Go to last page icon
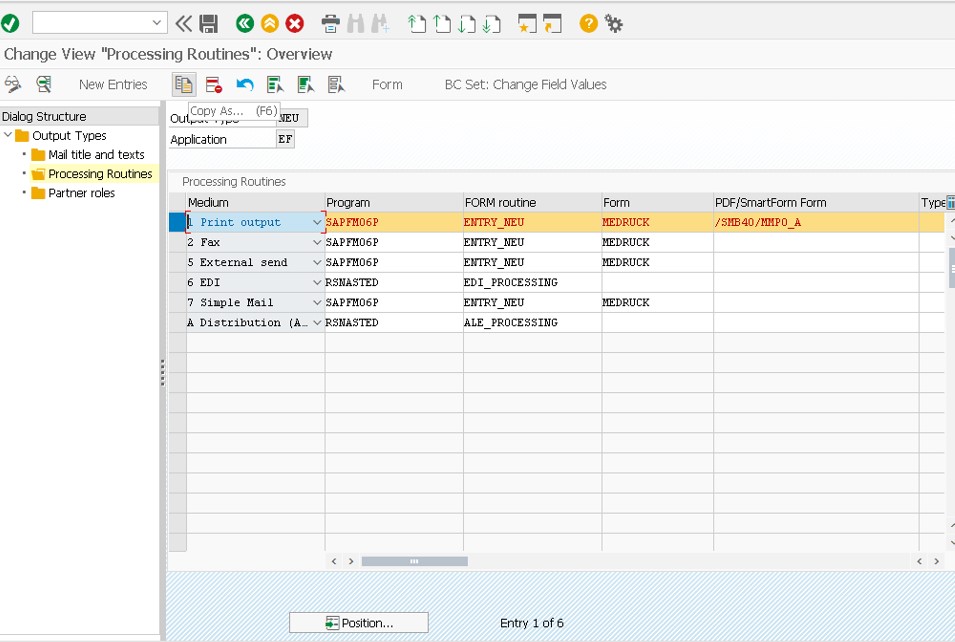 (x=492, y=24)
